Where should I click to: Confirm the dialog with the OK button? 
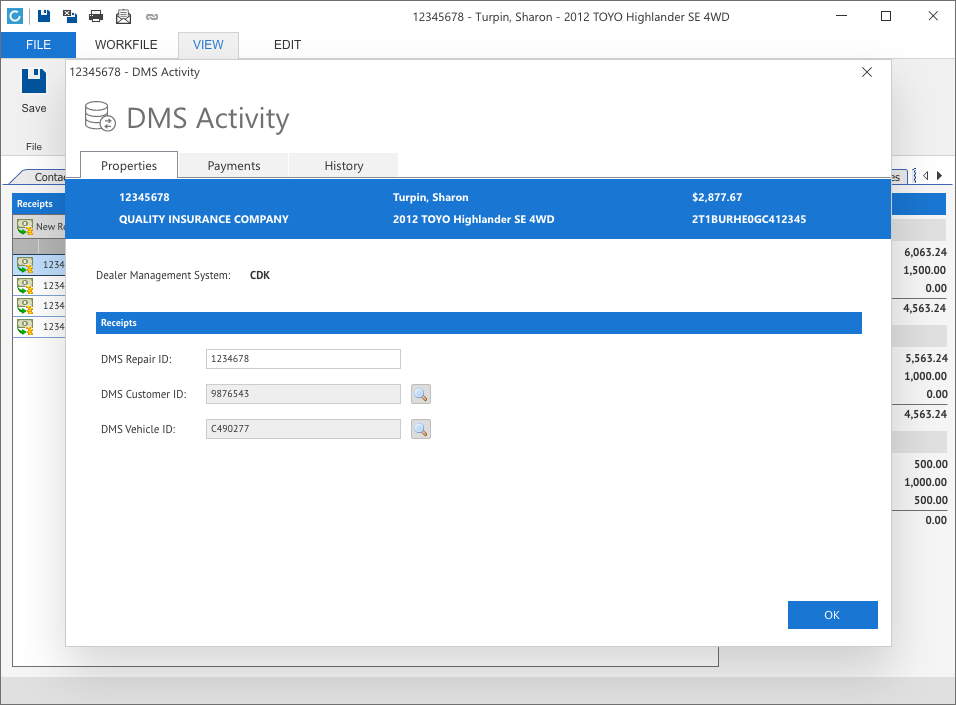coord(832,615)
